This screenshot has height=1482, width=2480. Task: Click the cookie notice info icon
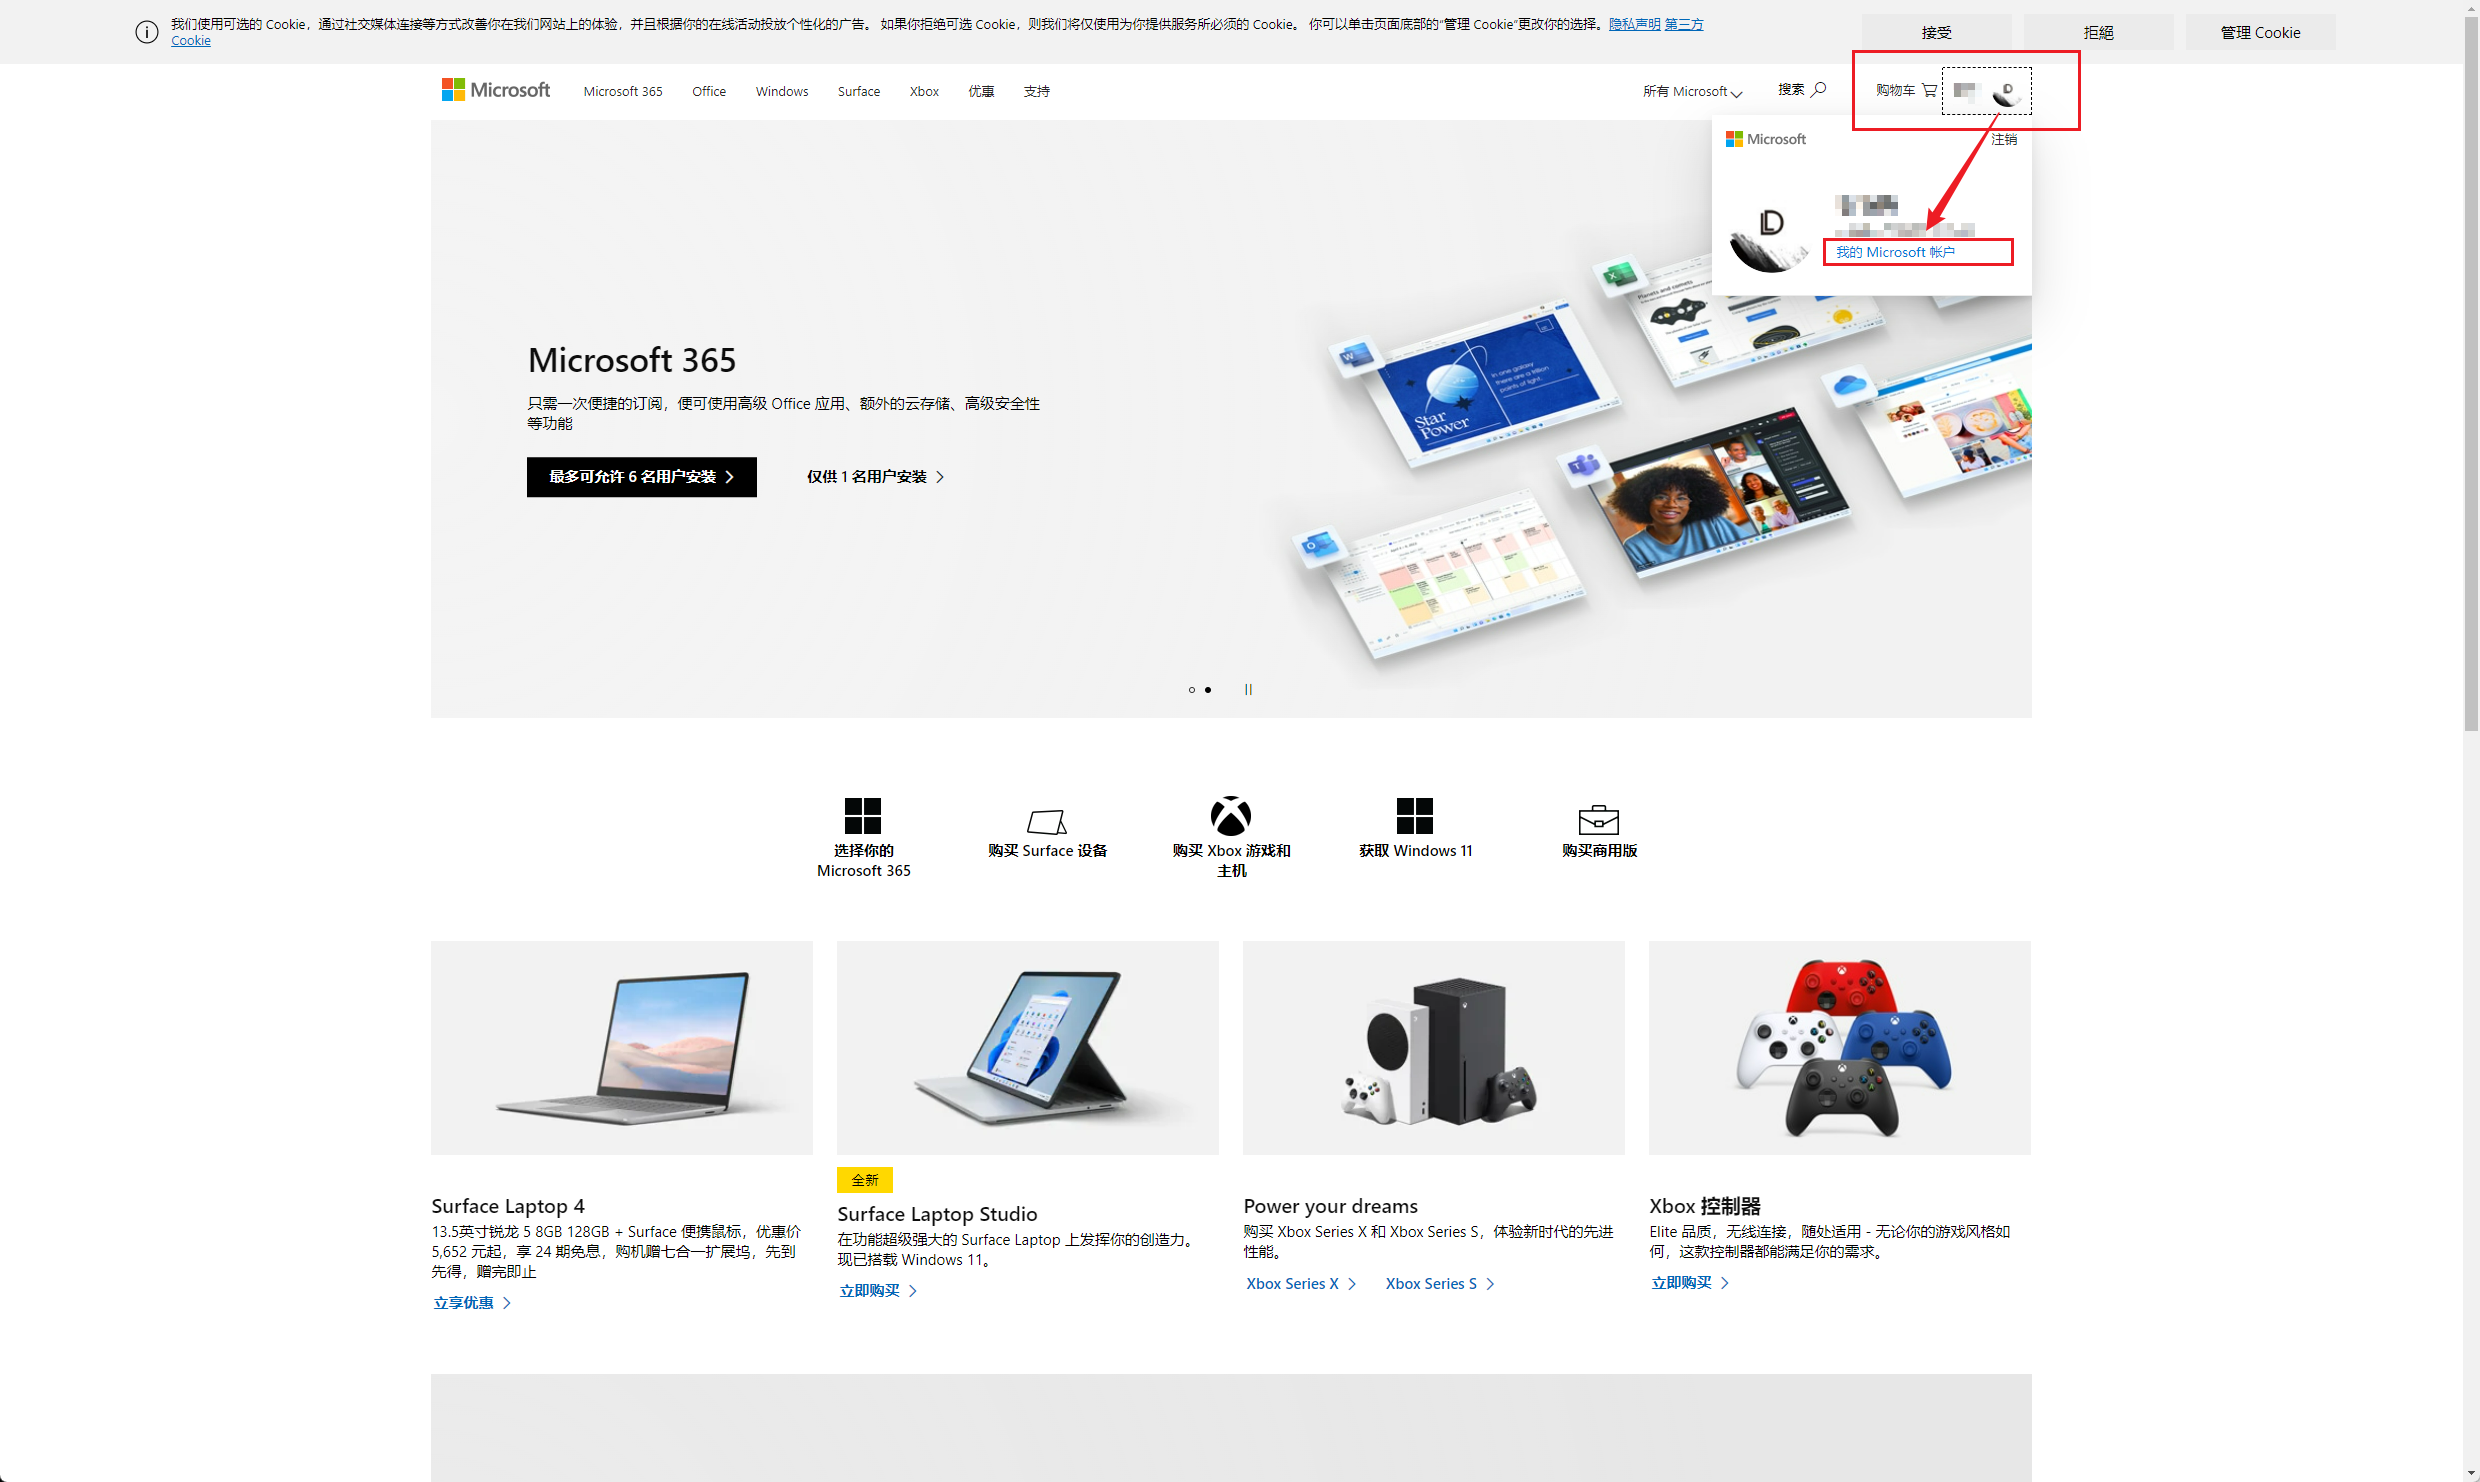[x=147, y=32]
